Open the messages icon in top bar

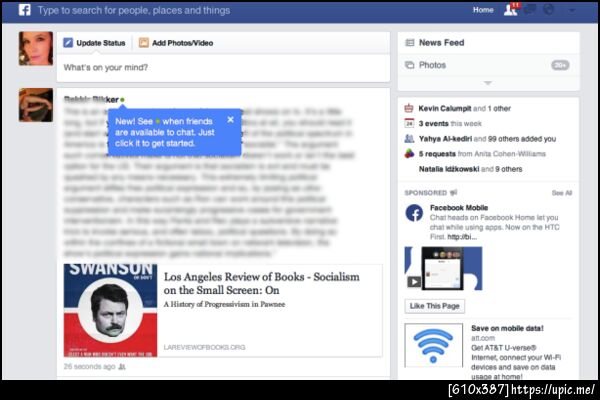(x=530, y=10)
